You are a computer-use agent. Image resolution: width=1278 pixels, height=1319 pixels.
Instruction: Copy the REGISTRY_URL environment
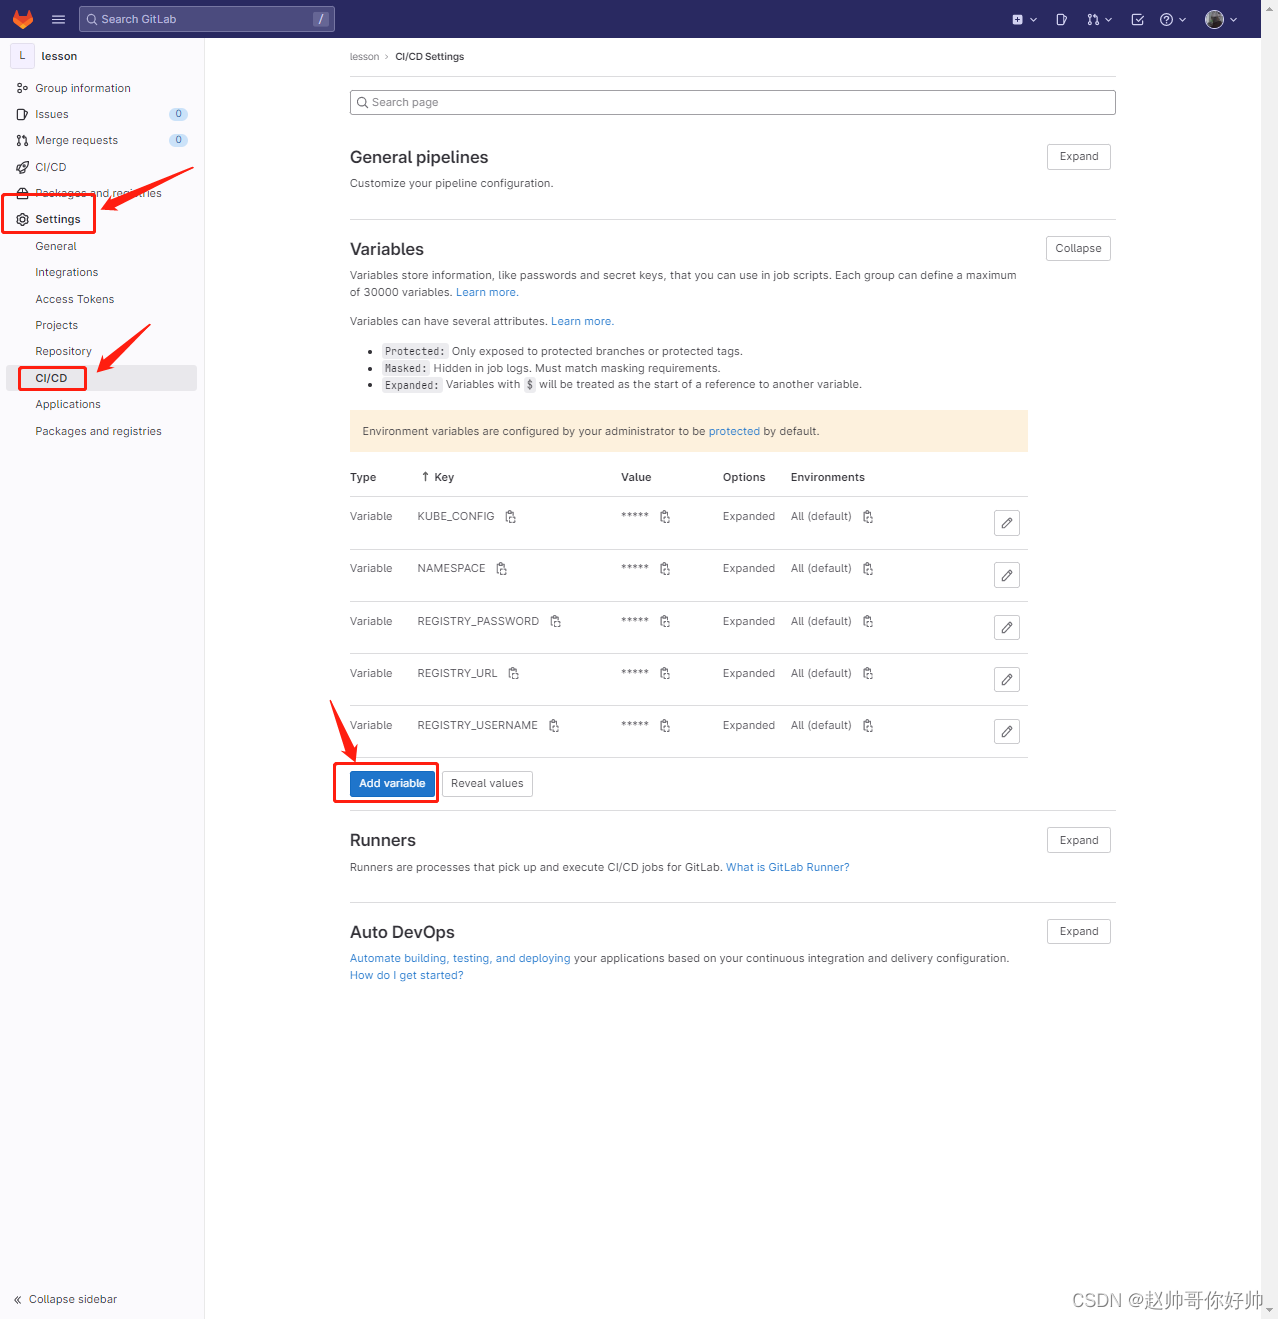click(868, 674)
